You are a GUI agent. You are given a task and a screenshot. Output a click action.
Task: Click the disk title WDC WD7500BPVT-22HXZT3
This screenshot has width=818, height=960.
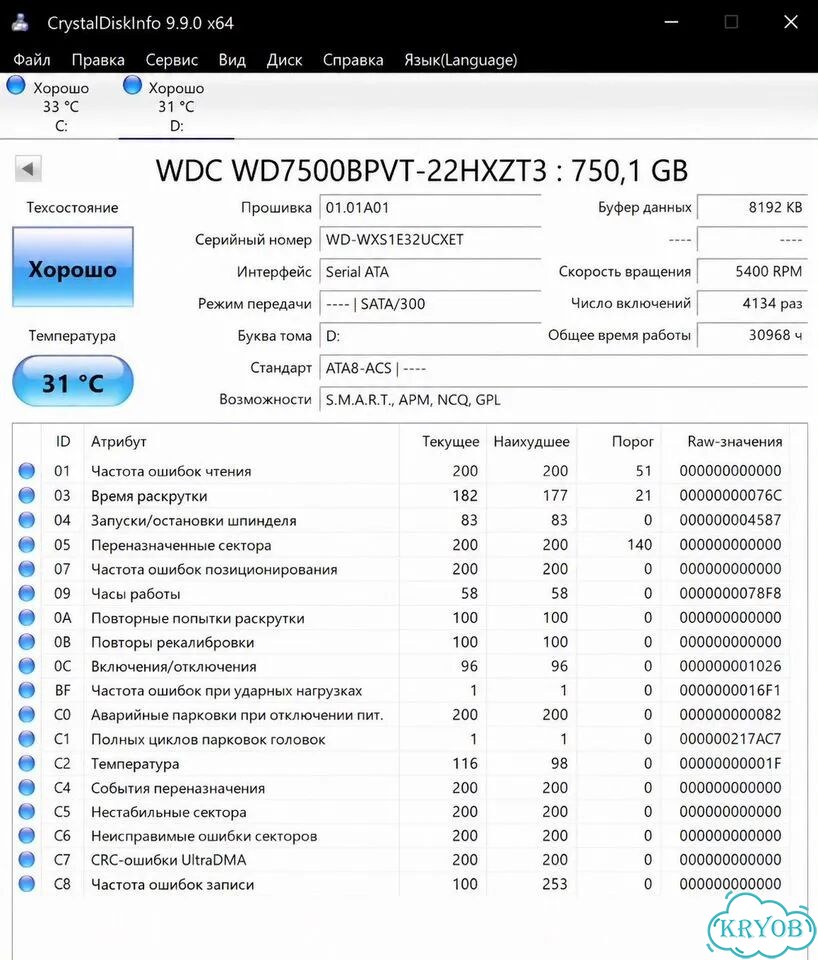(x=351, y=170)
